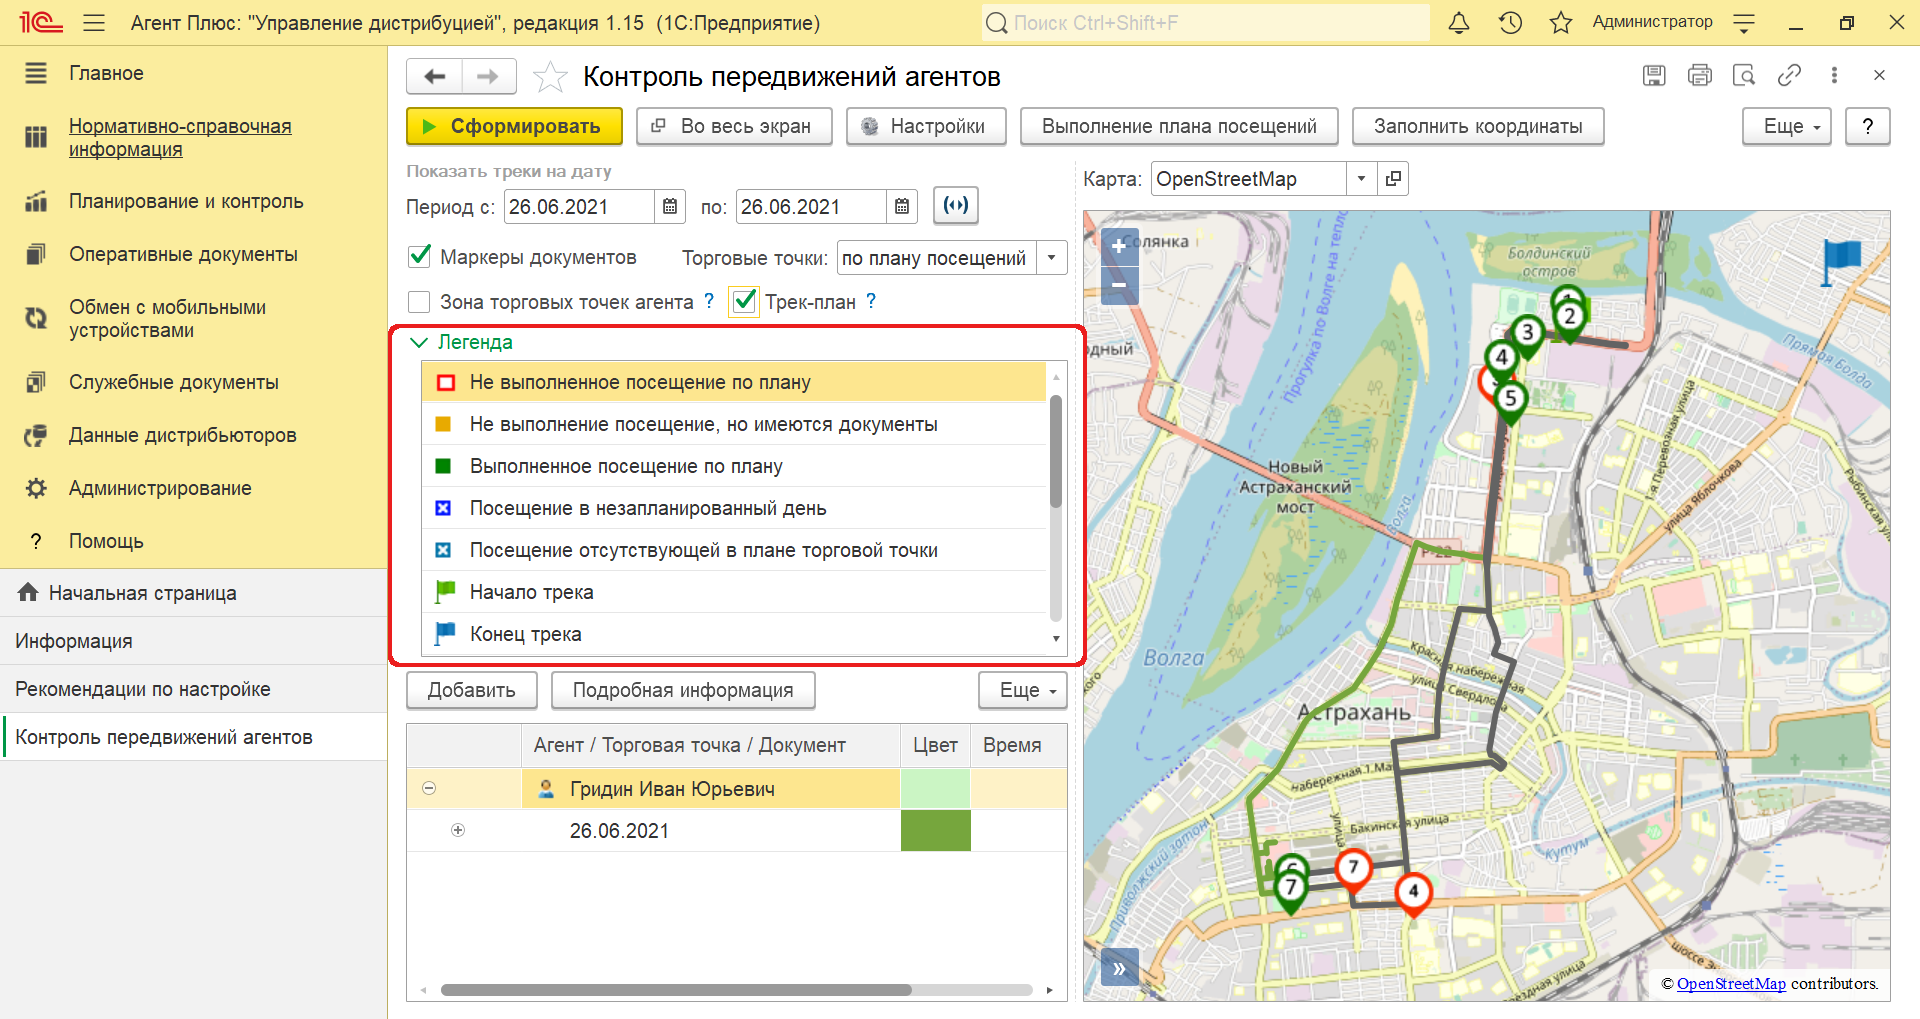Click Подробная информация button
1920x1019 pixels.
coord(683,690)
